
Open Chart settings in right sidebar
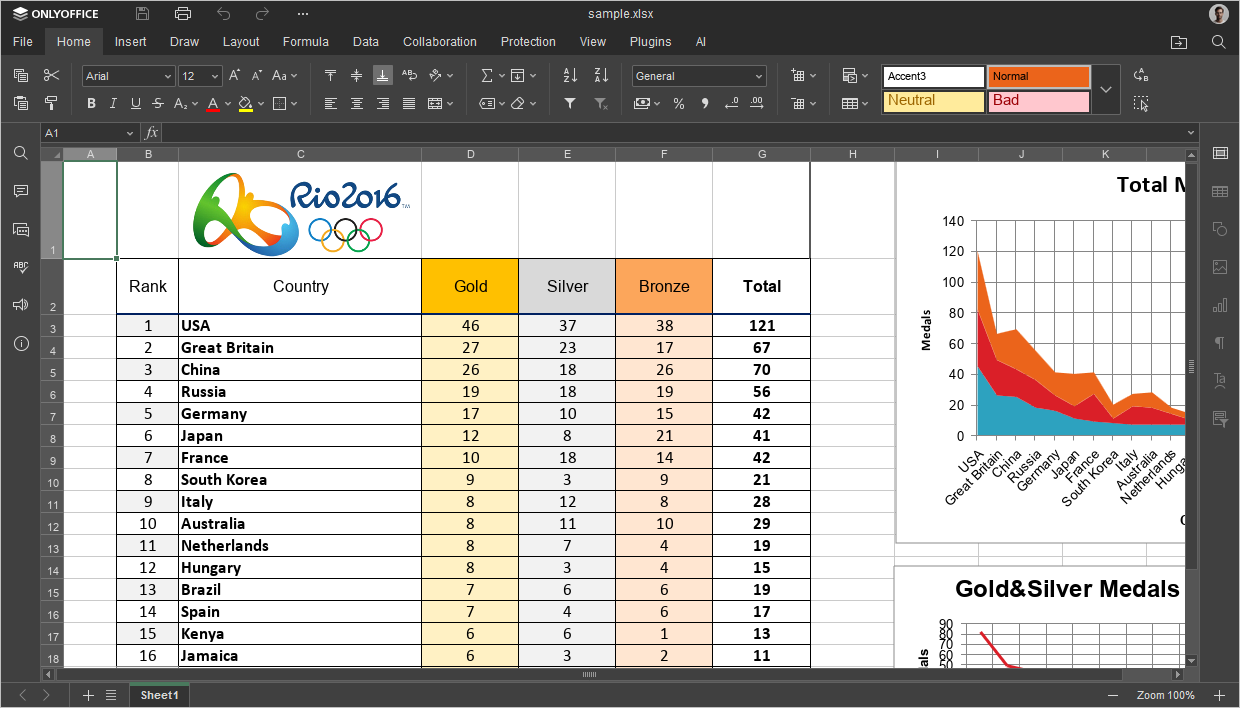1219,305
